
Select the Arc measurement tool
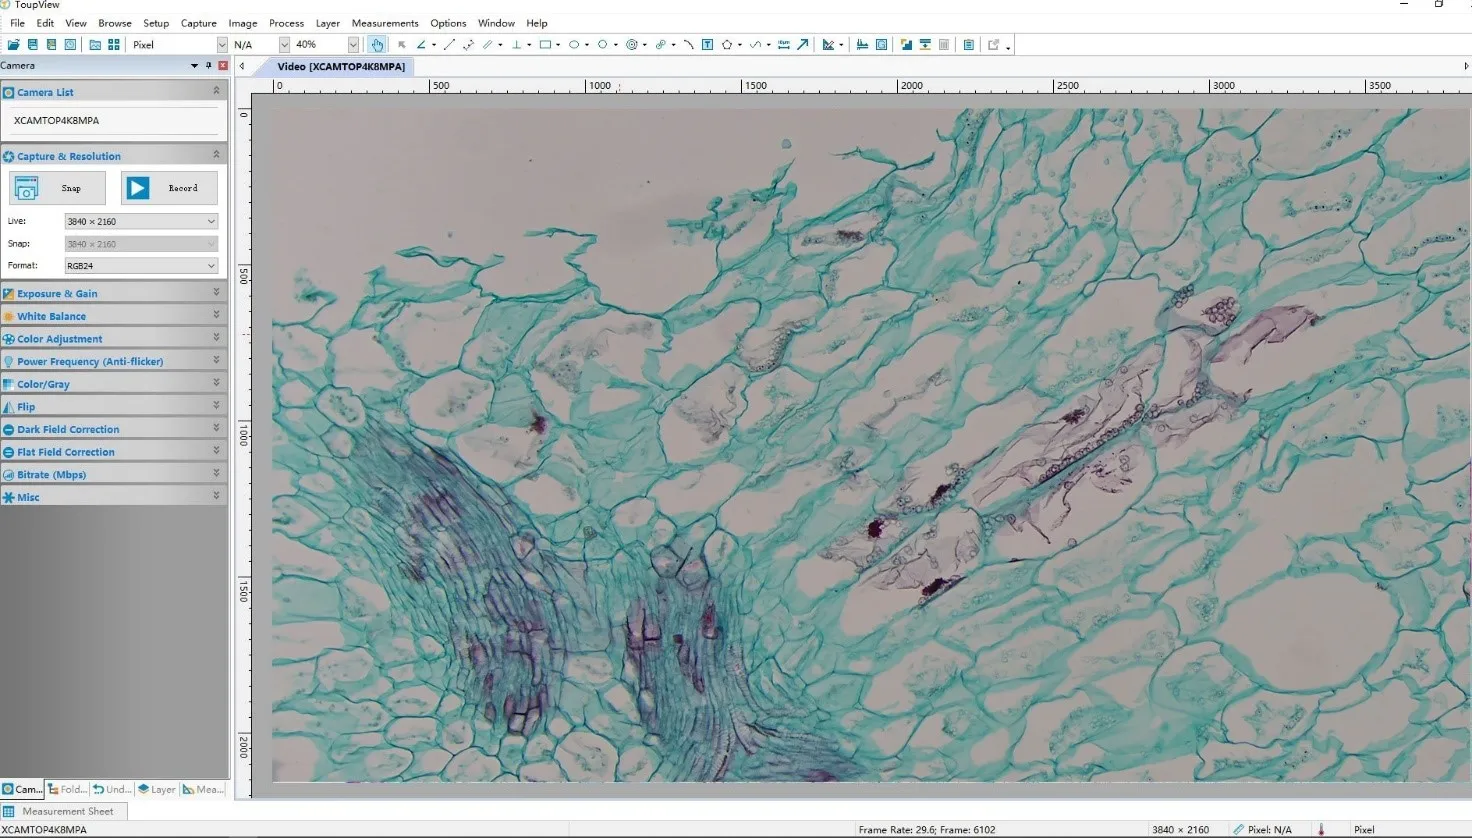coord(688,45)
